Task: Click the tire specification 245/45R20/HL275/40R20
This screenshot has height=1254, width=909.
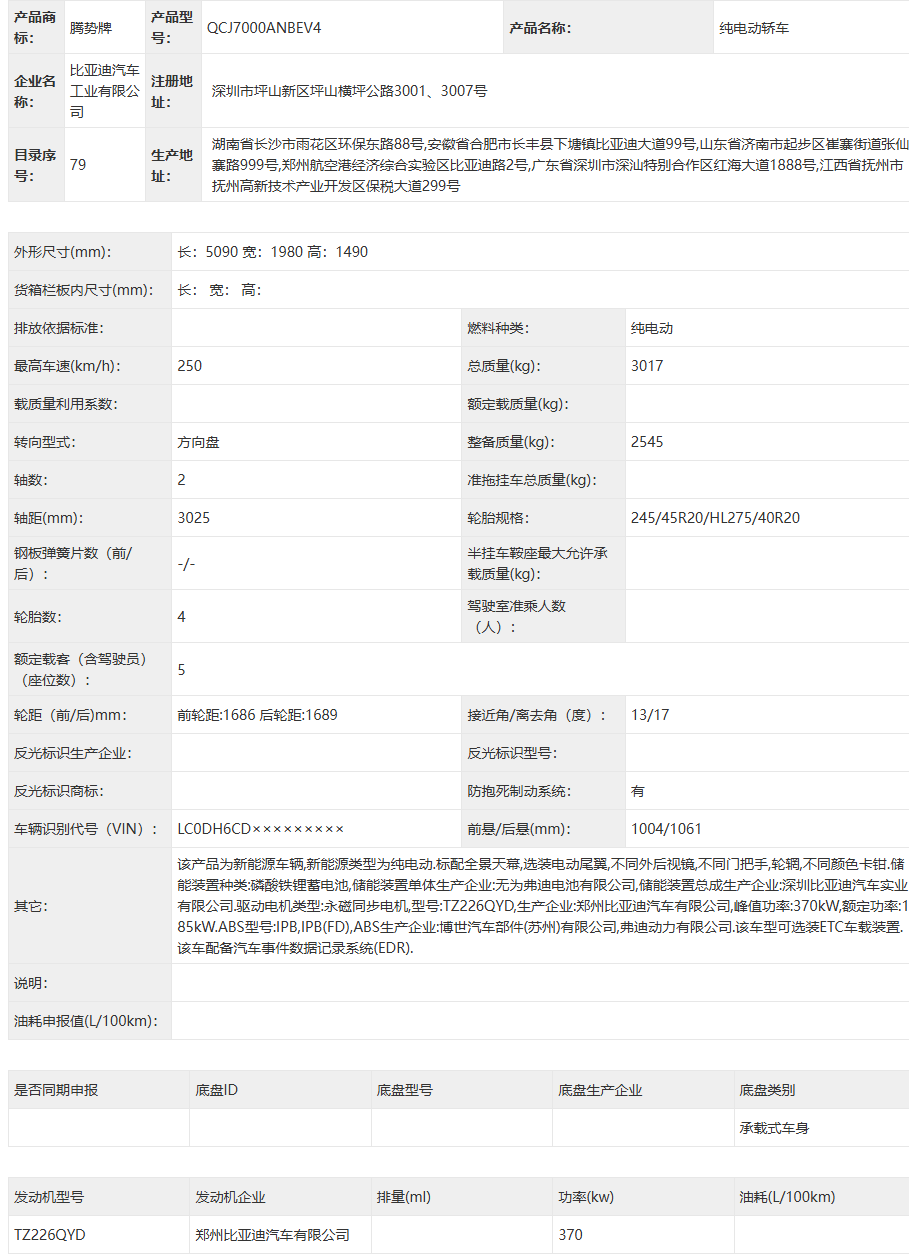Action: (x=715, y=518)
